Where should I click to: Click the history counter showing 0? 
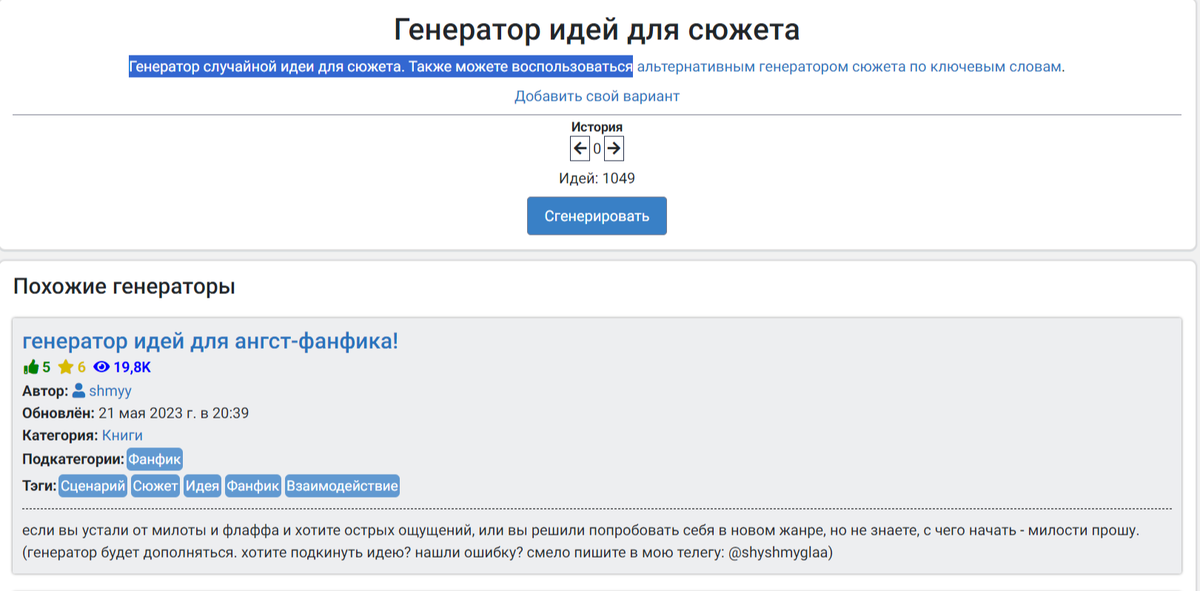pyautogui.click(x=597, y=148)
